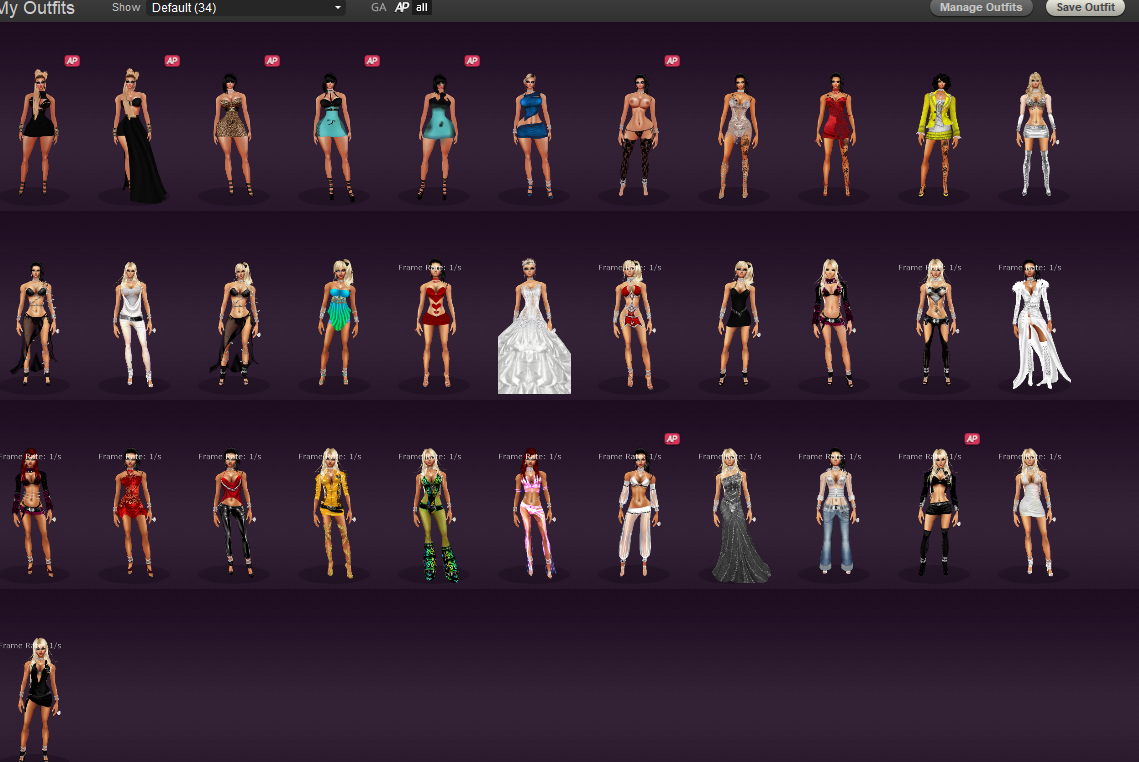1139x762 pixels.
Task: Select the leopard print mini dress outfit
Action: point(234,135)
